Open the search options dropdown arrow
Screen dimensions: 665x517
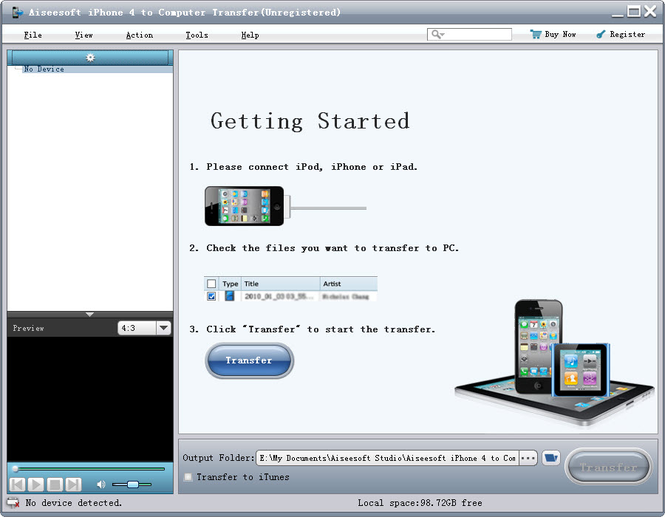[x=442, y=35]
